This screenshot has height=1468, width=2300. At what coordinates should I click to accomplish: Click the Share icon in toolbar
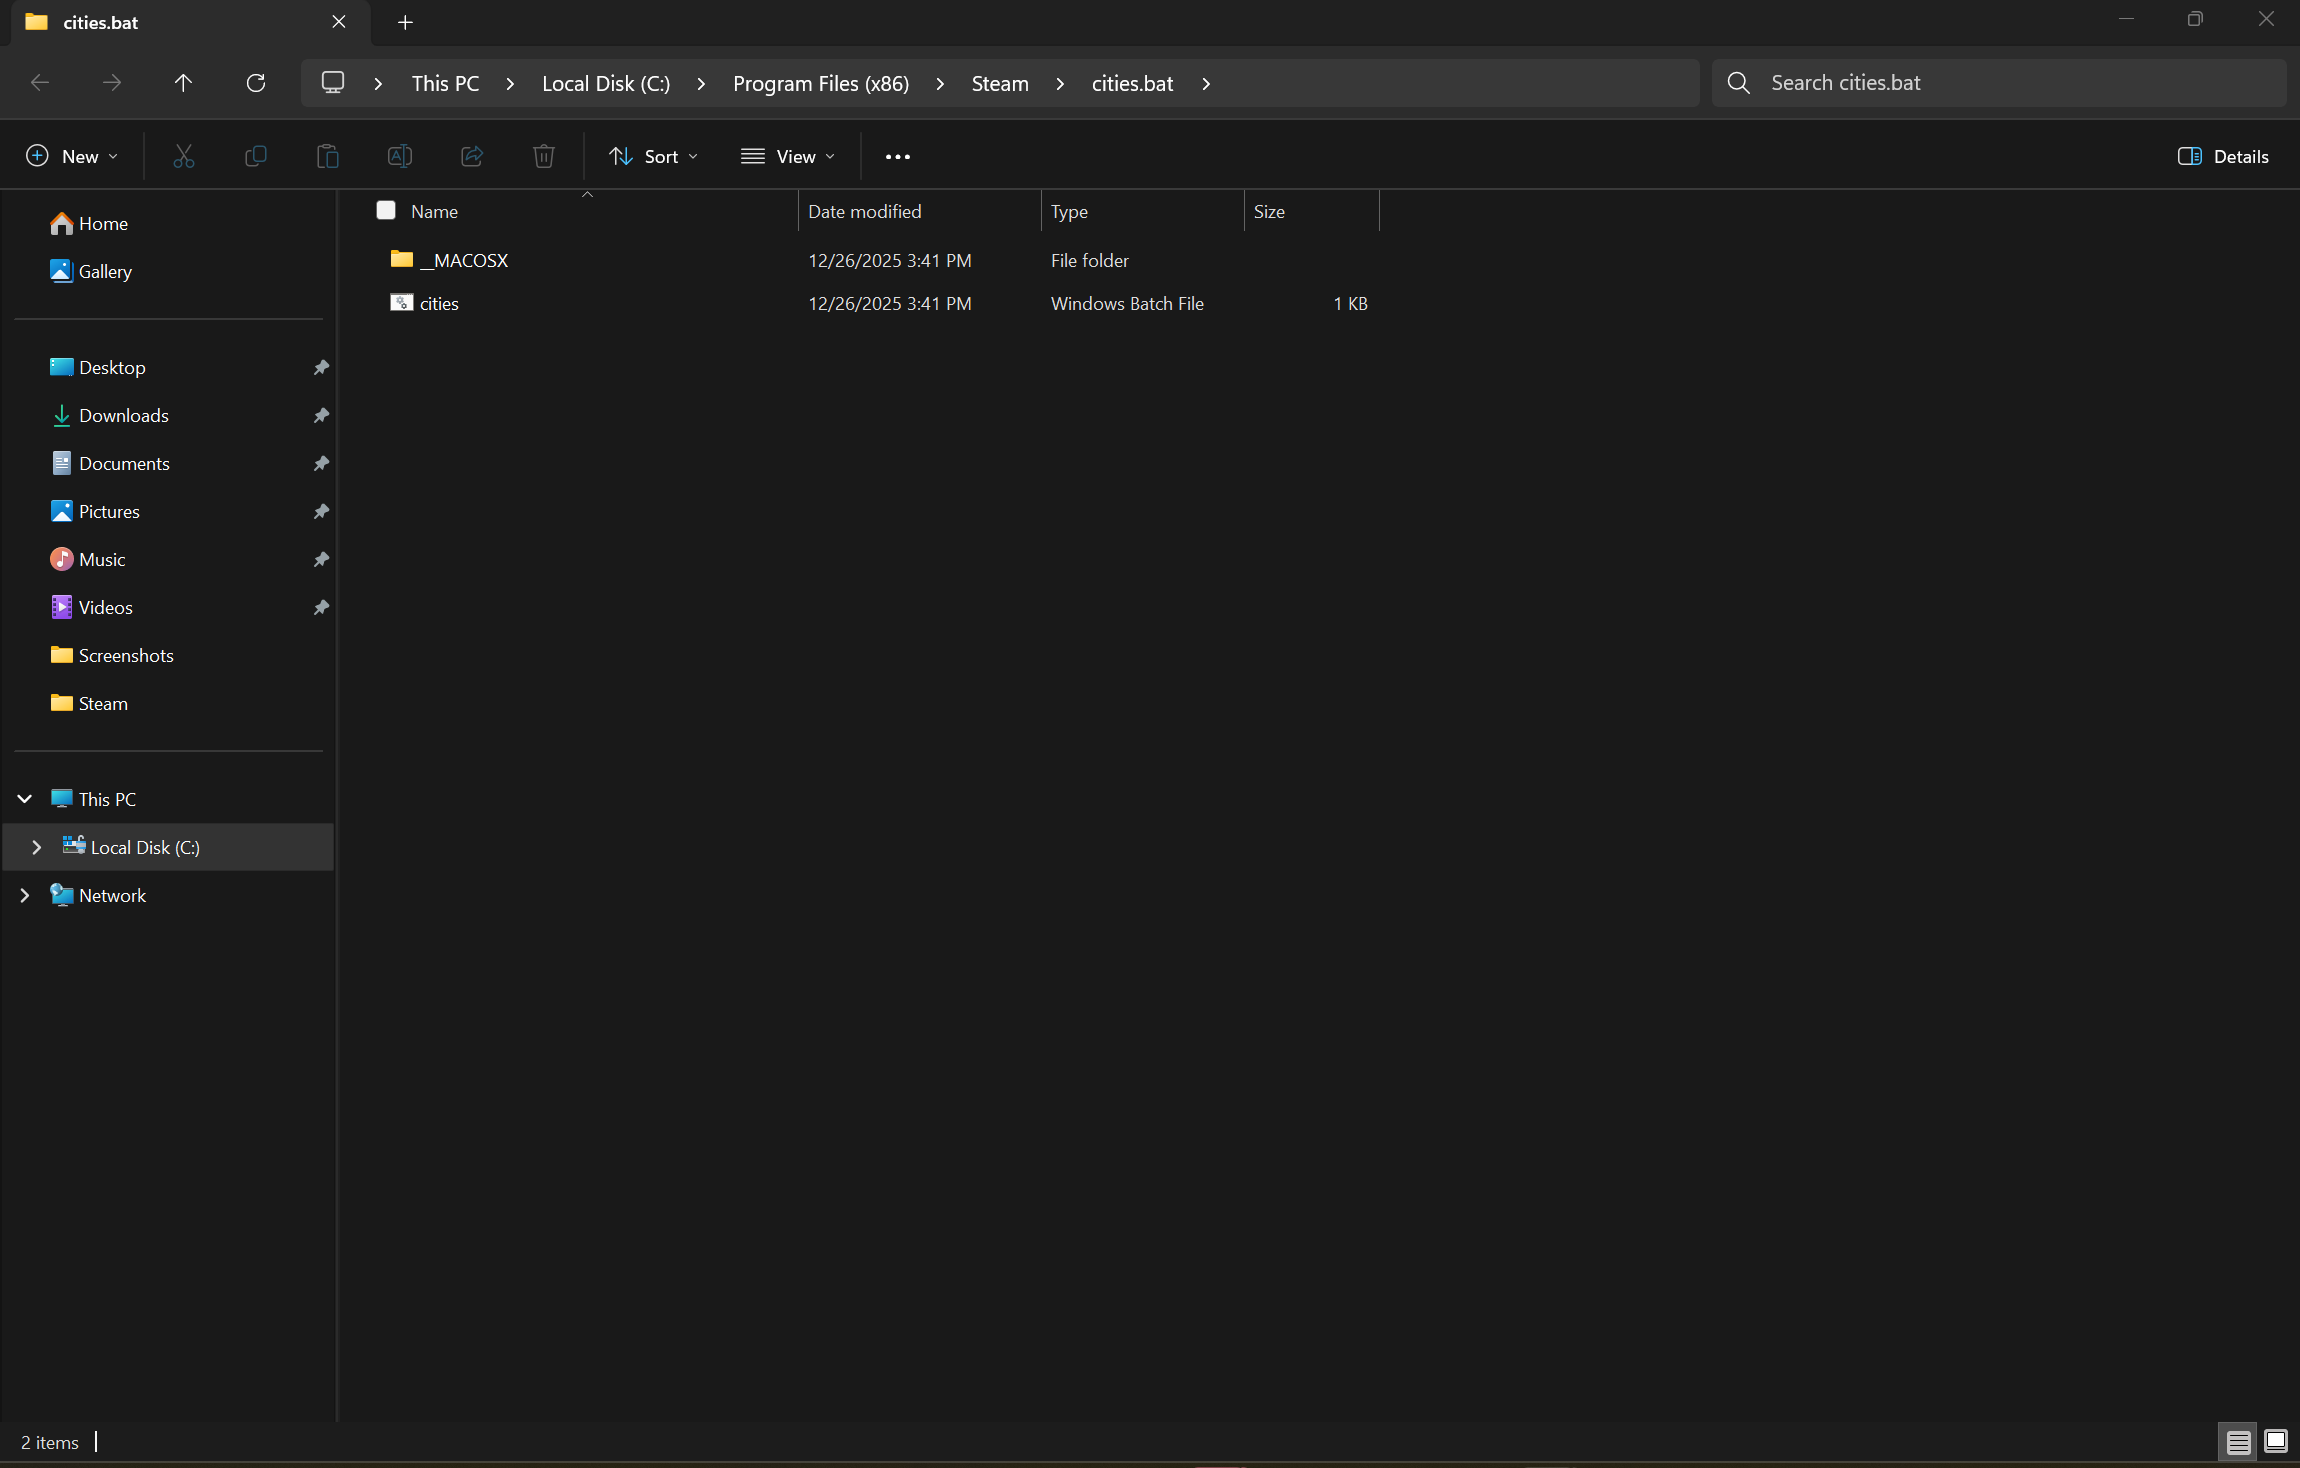(x=472, y=156)
